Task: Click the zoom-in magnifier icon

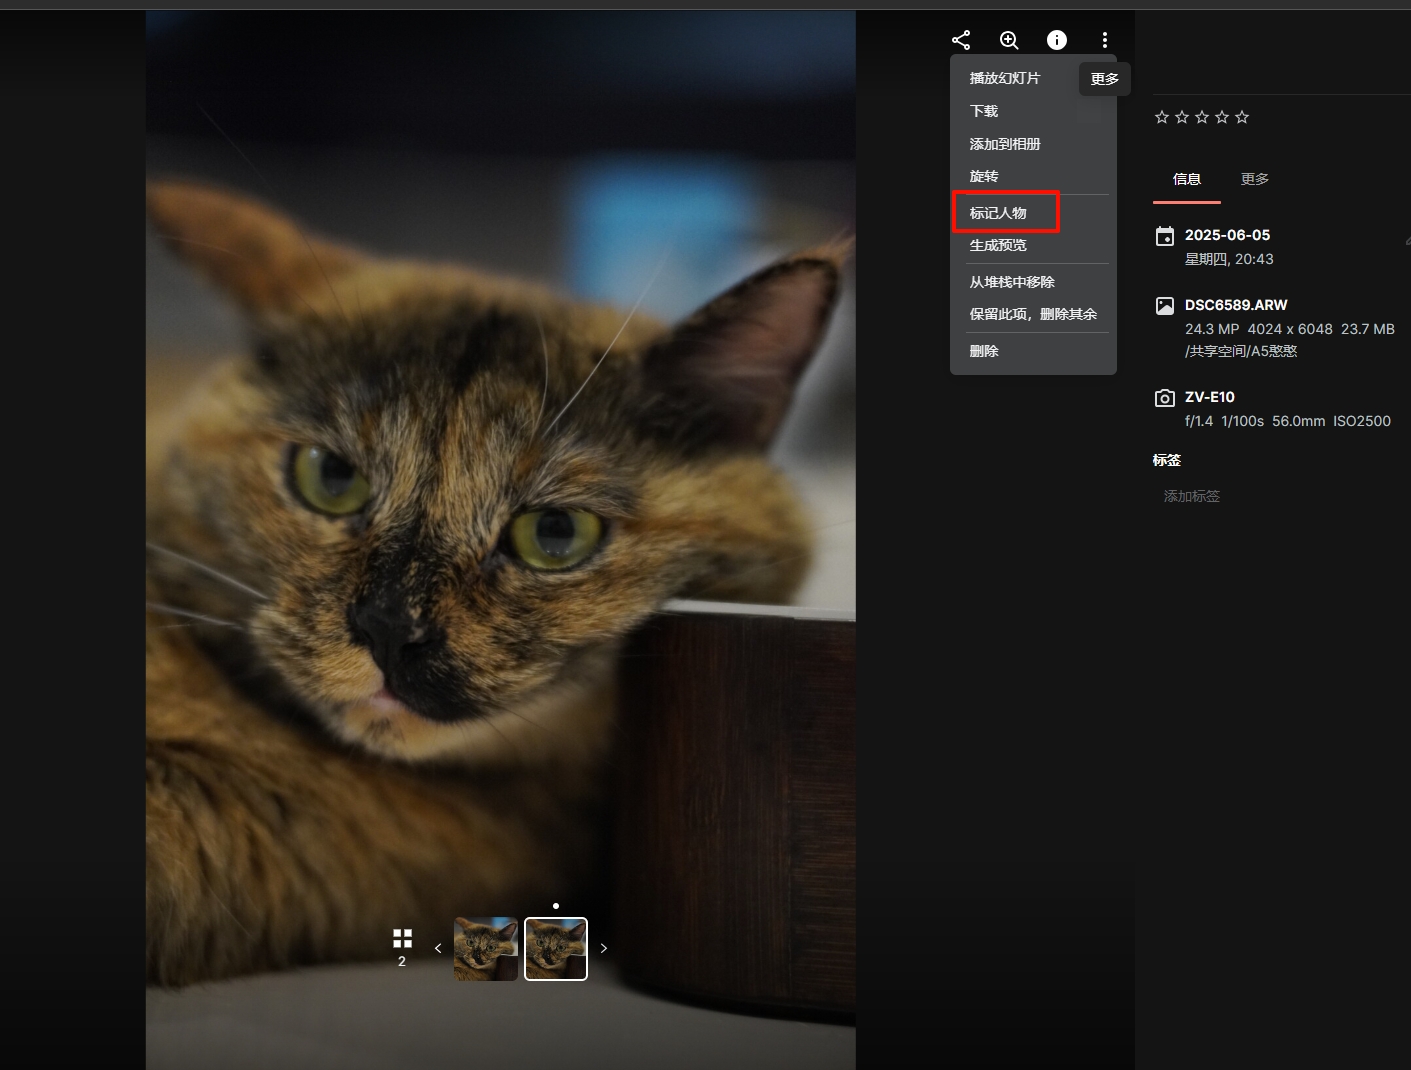Action: click(1009, 40)
